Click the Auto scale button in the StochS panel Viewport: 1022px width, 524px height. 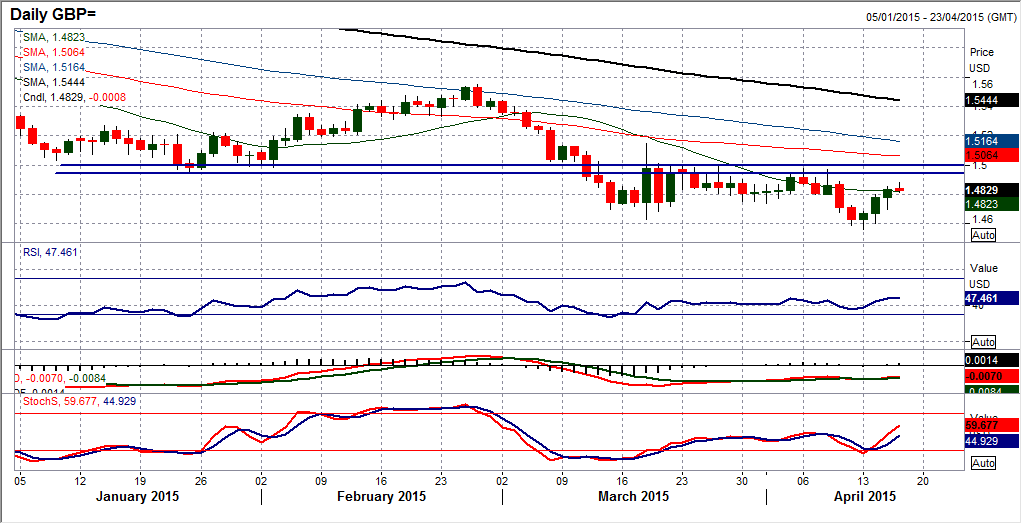984,463
